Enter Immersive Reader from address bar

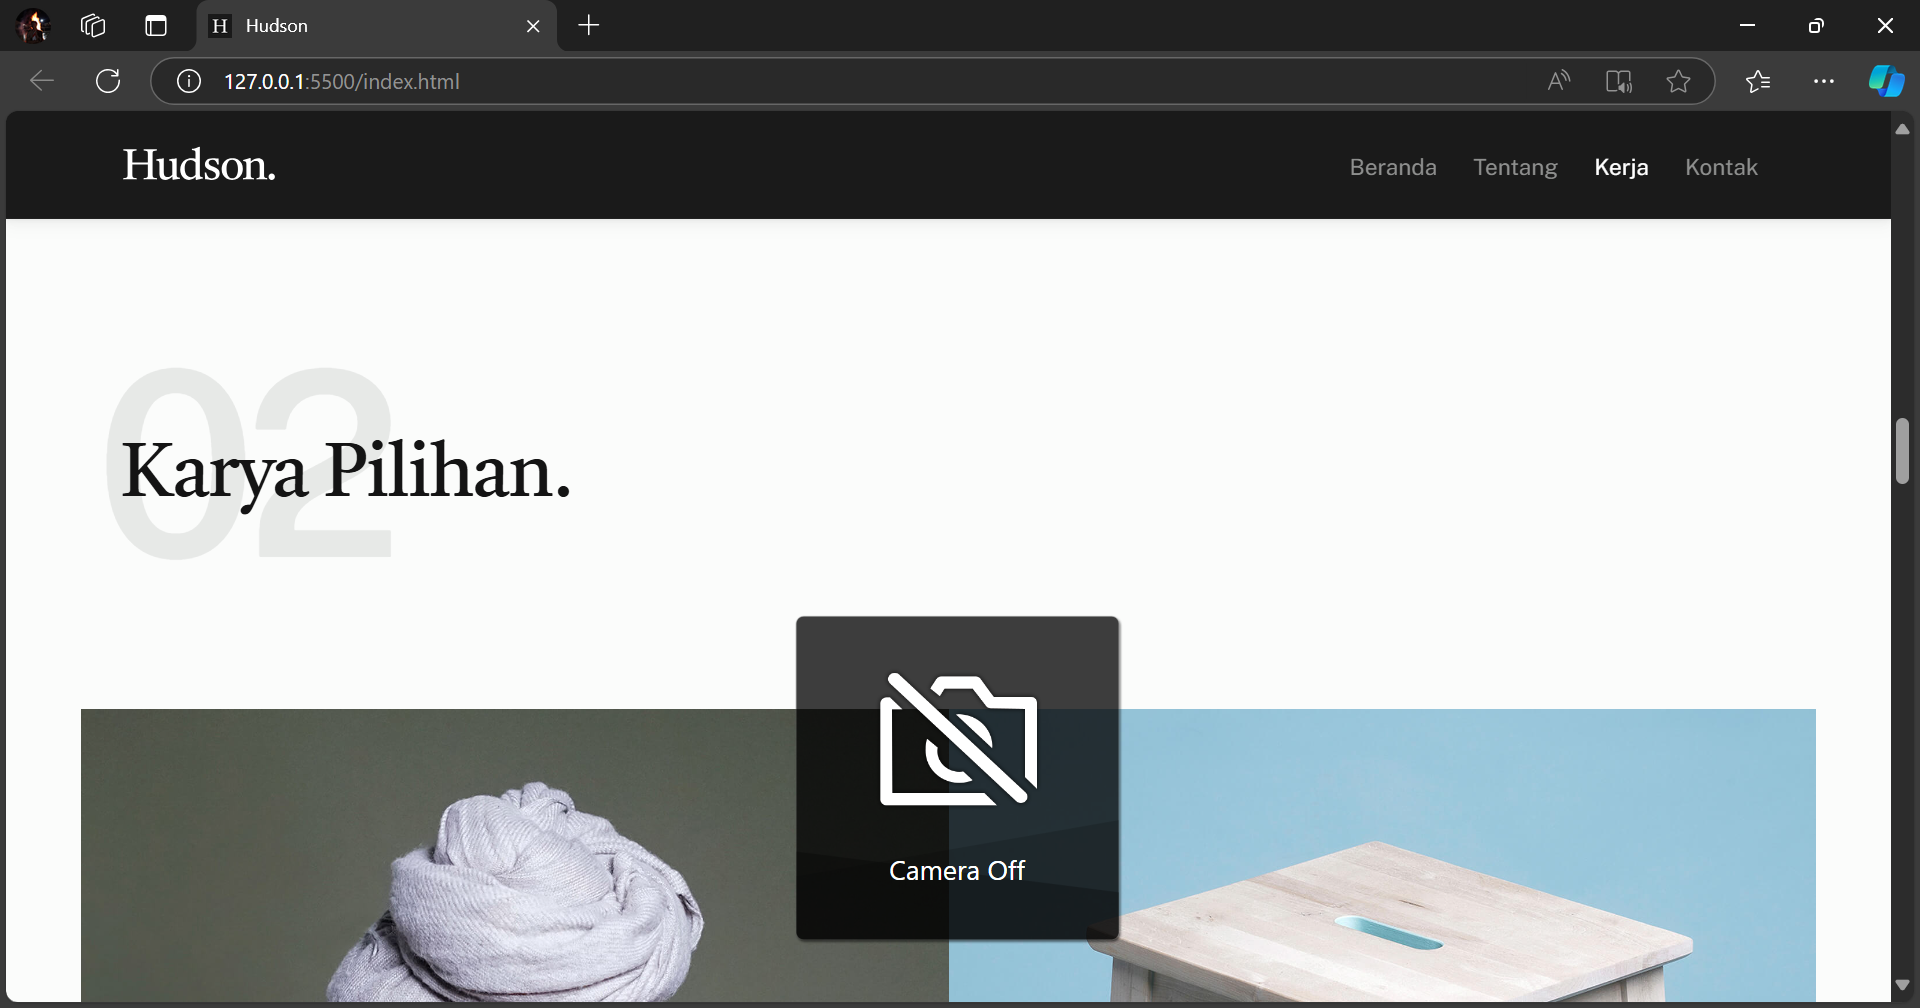tap(1618, 81)
